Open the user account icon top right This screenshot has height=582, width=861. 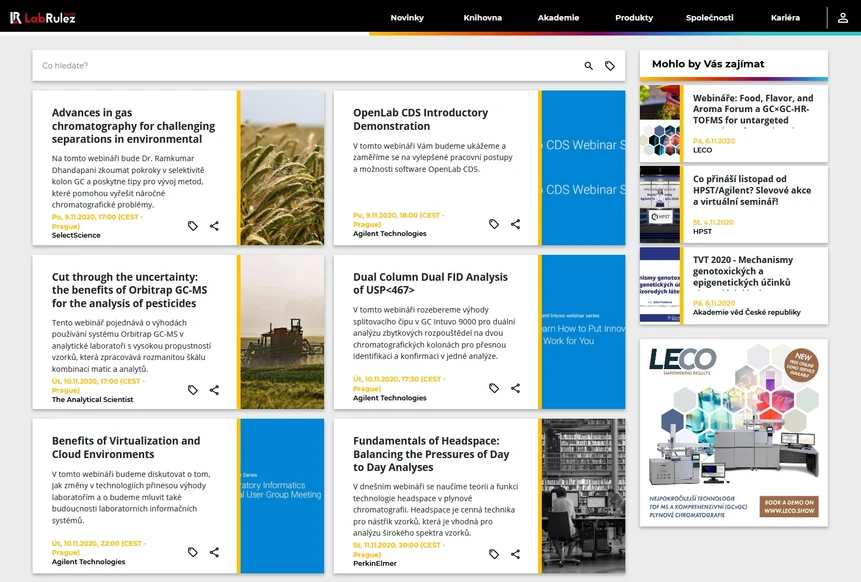(x=841, y=17)
